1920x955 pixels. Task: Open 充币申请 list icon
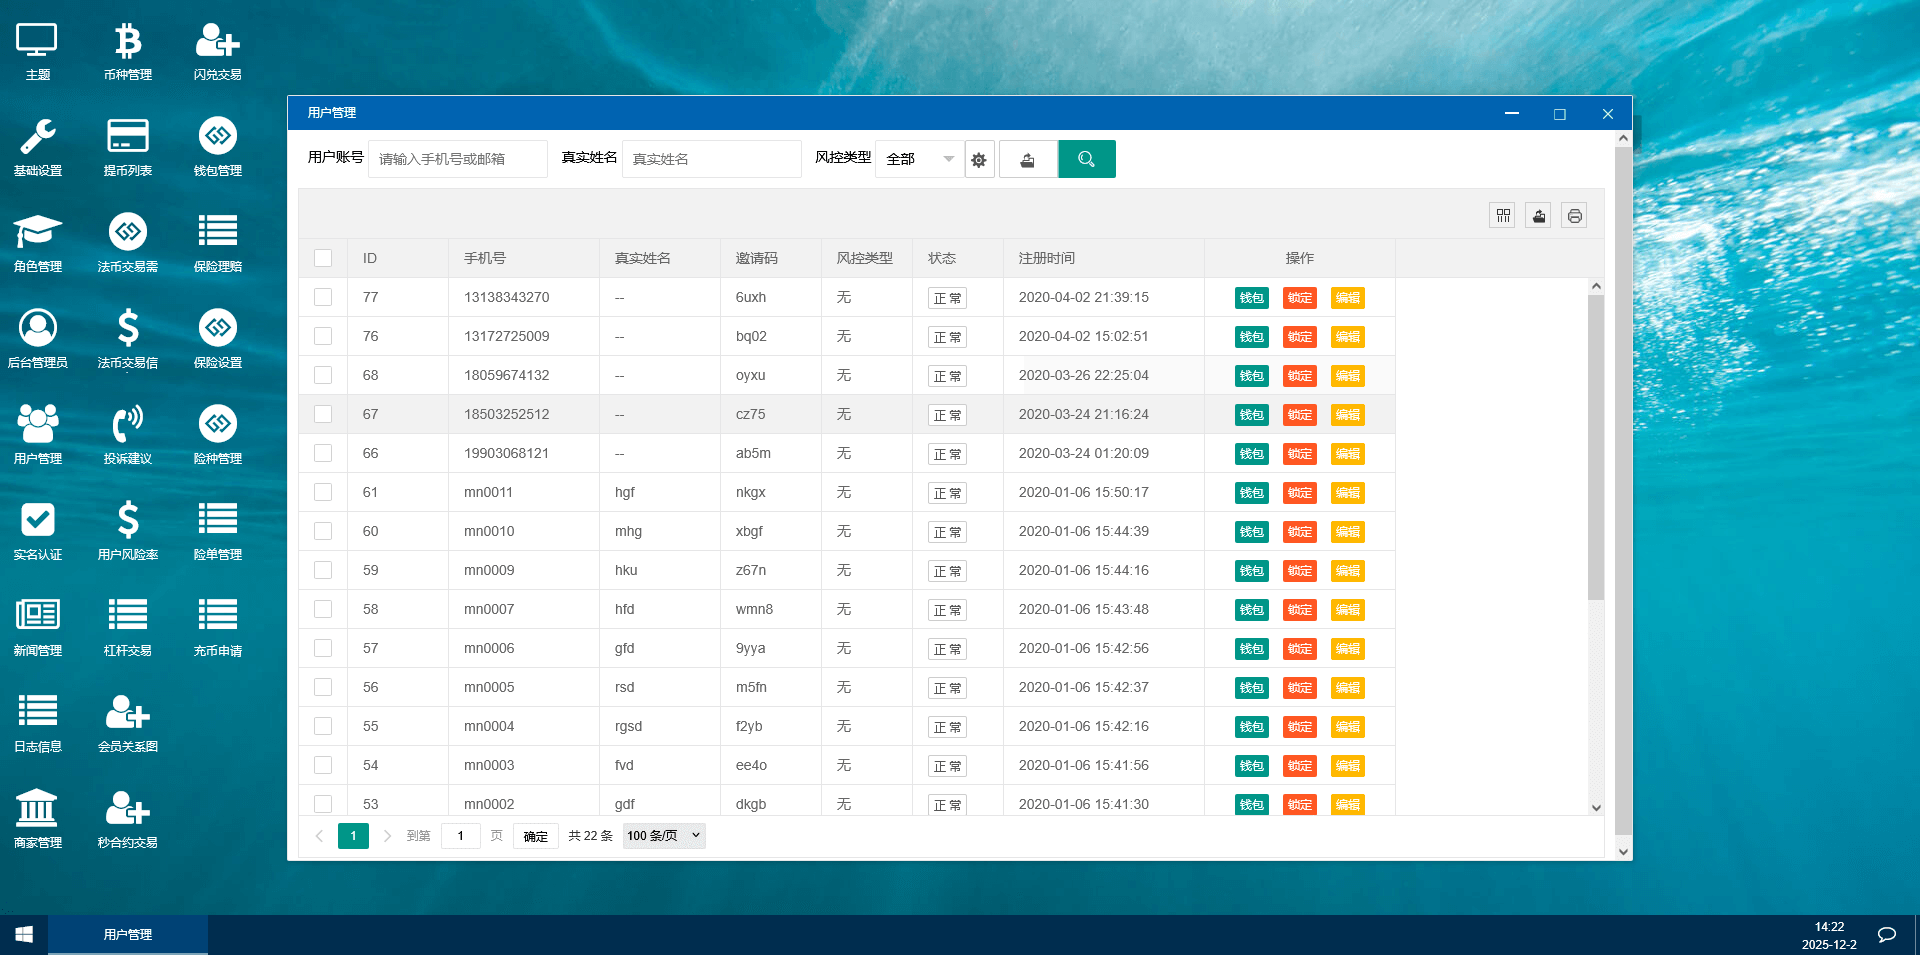[x=217, y=626]
